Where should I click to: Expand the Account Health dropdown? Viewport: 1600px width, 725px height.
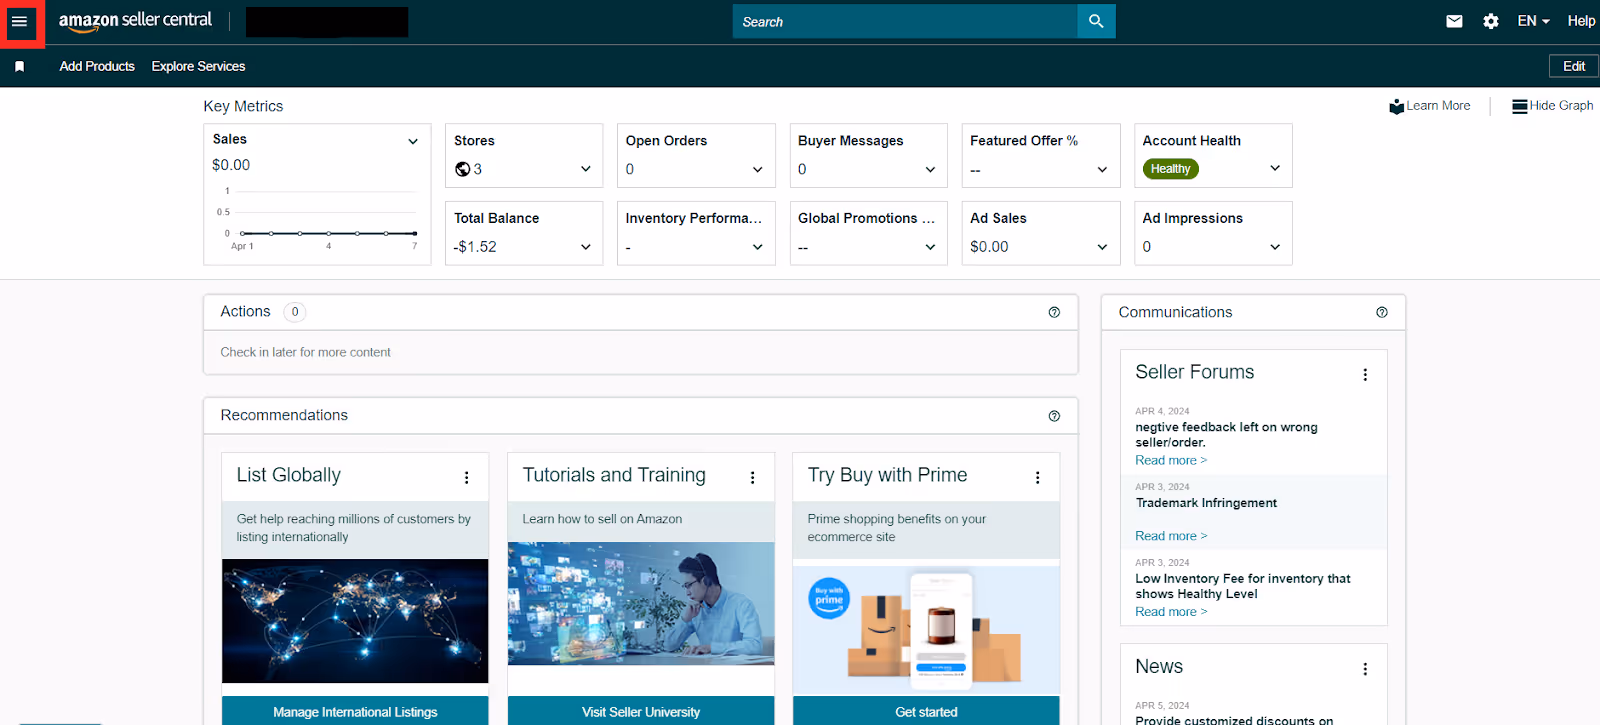(1275, 168)
